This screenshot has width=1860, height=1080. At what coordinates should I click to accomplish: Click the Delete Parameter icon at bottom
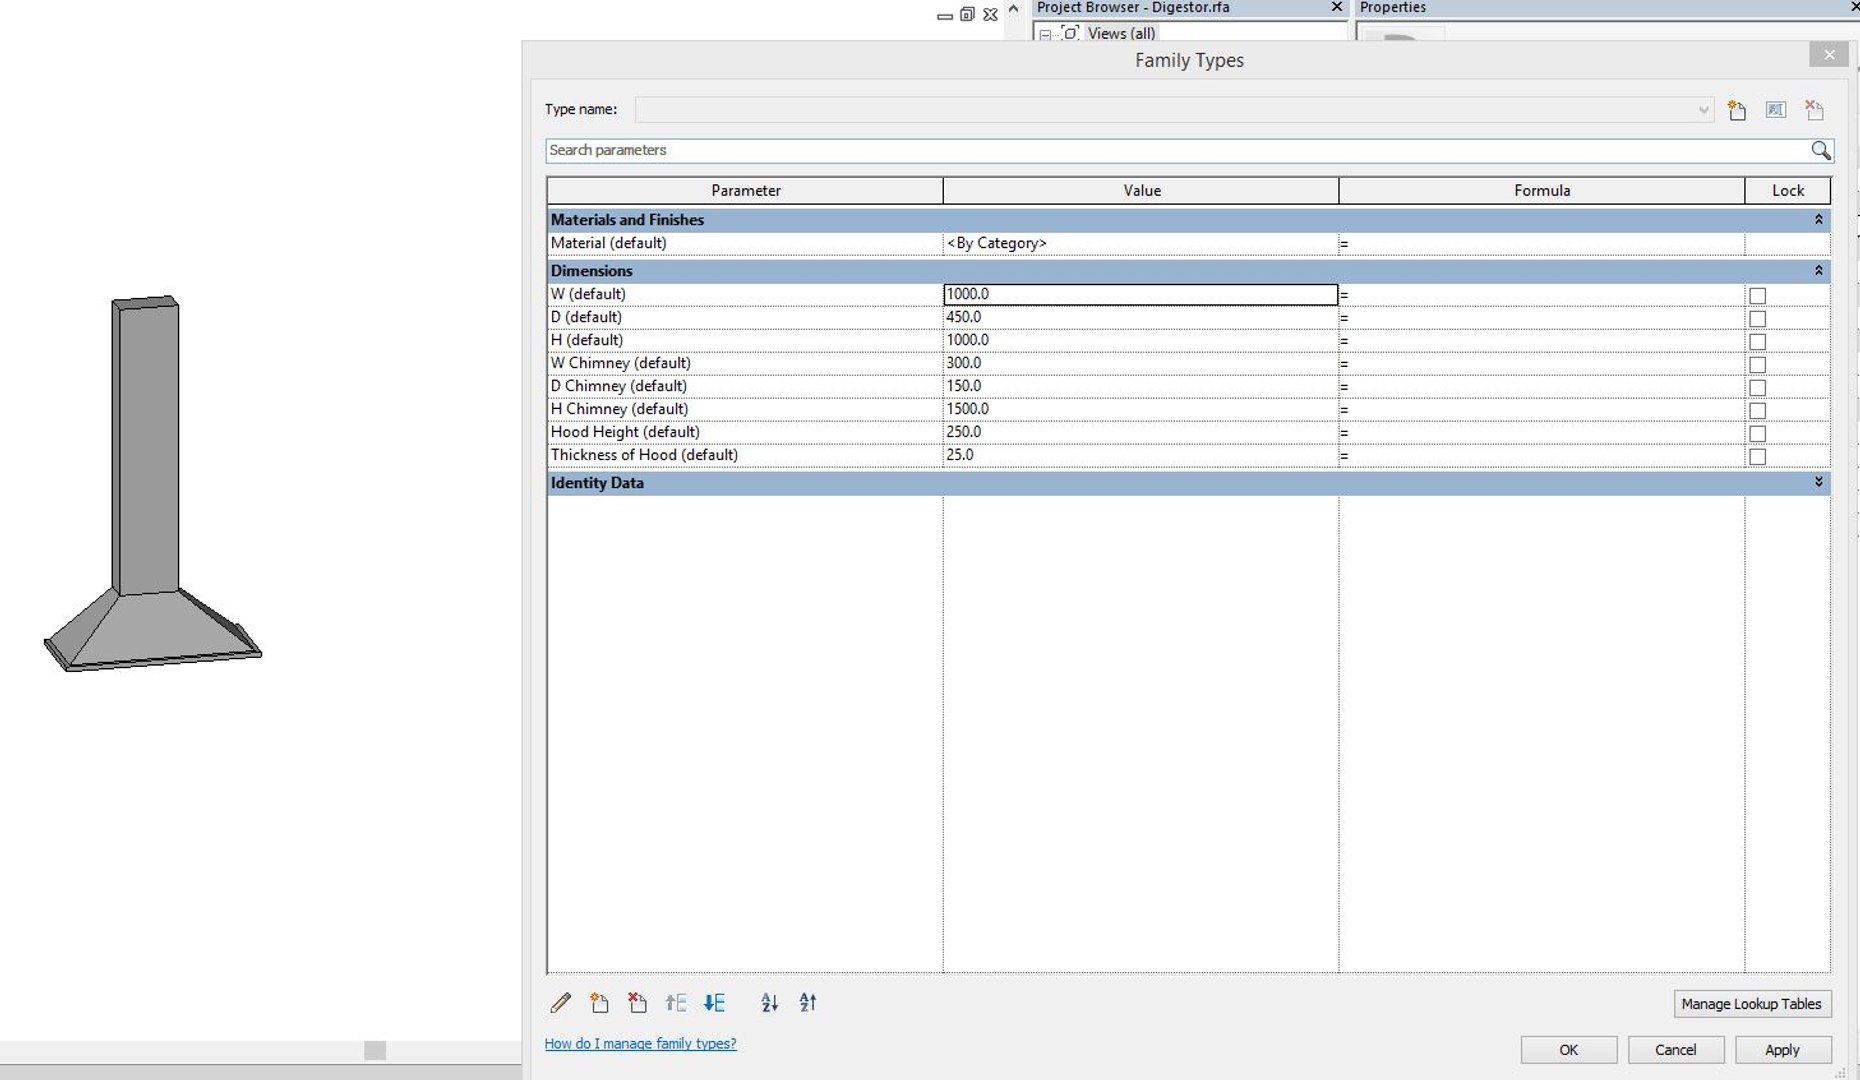tap(637, 1003)
